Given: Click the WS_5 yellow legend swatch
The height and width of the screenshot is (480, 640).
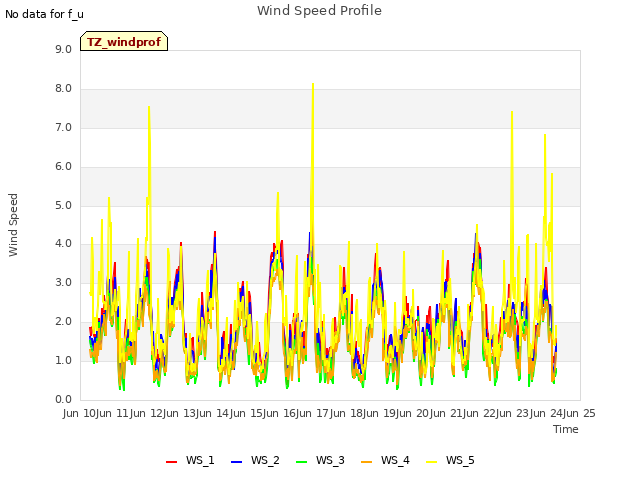Looking at the screenshot, I should click(x=431, y=462).
